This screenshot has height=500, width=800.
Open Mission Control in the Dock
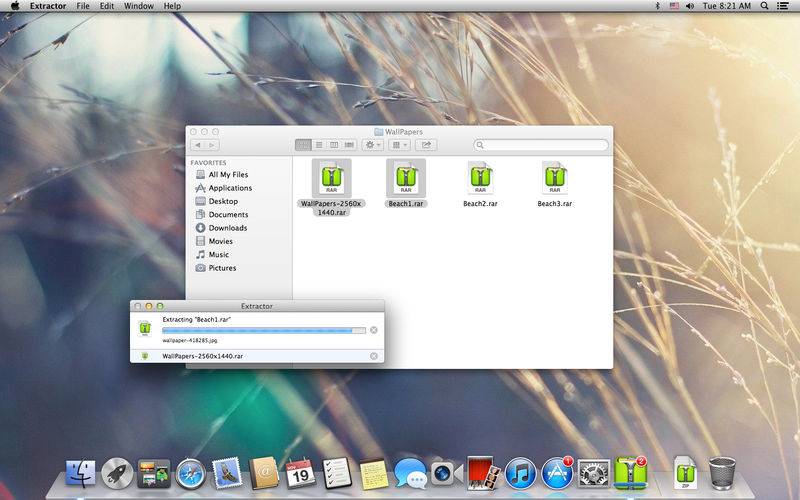point(154,473)
